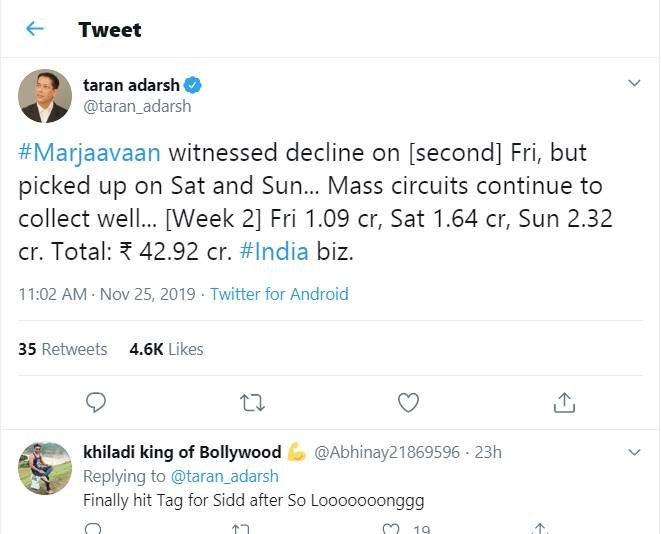
Task: Open tweet options chevron for taran adarsh
Action: 633,84
